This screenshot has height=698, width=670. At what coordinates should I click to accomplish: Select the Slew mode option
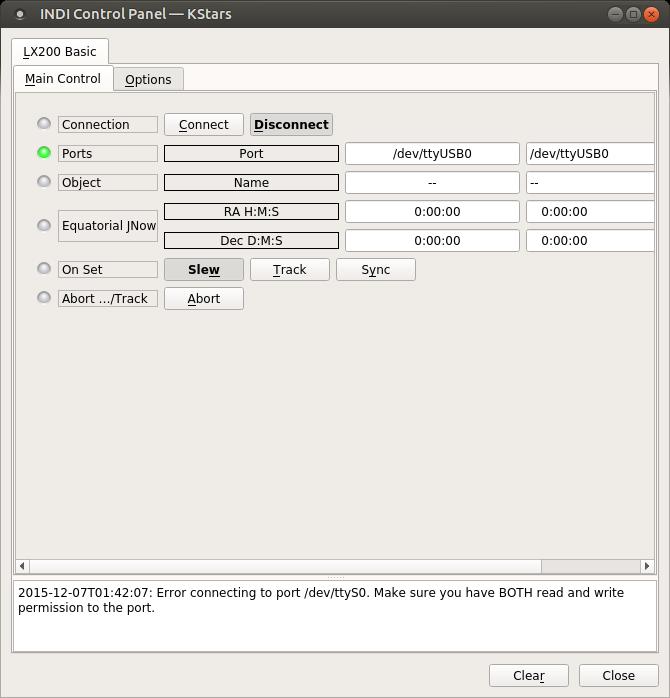(x=203, y=269)
